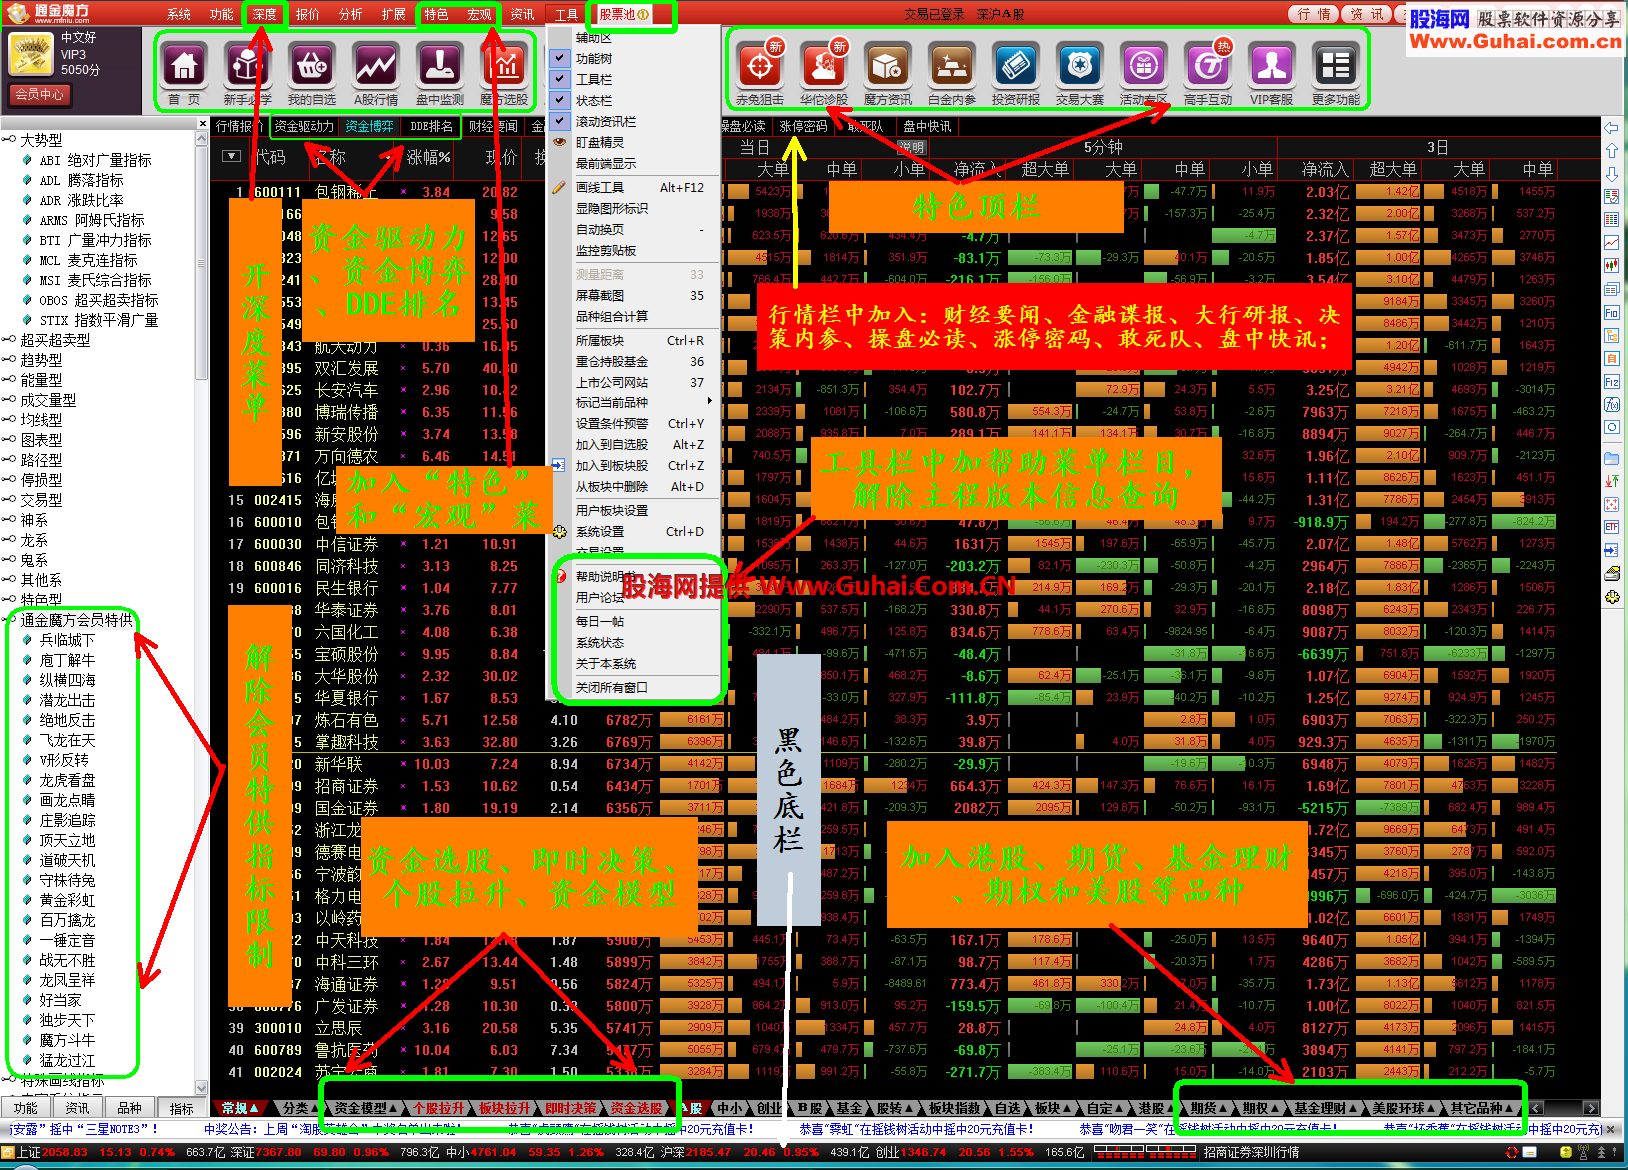The image size is (1628, 1170).
Task: Open the 活动专区 gift icon
Action: [x=1144, y=67]
